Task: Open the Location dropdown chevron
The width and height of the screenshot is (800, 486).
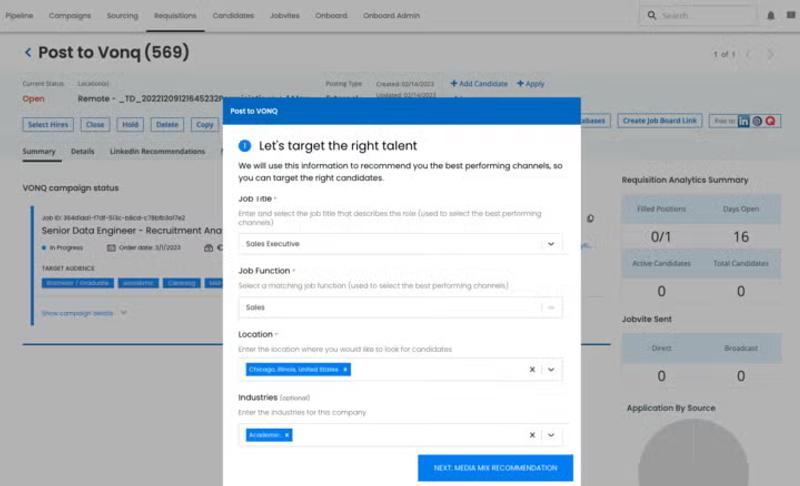Action: (x=551, y=369)
